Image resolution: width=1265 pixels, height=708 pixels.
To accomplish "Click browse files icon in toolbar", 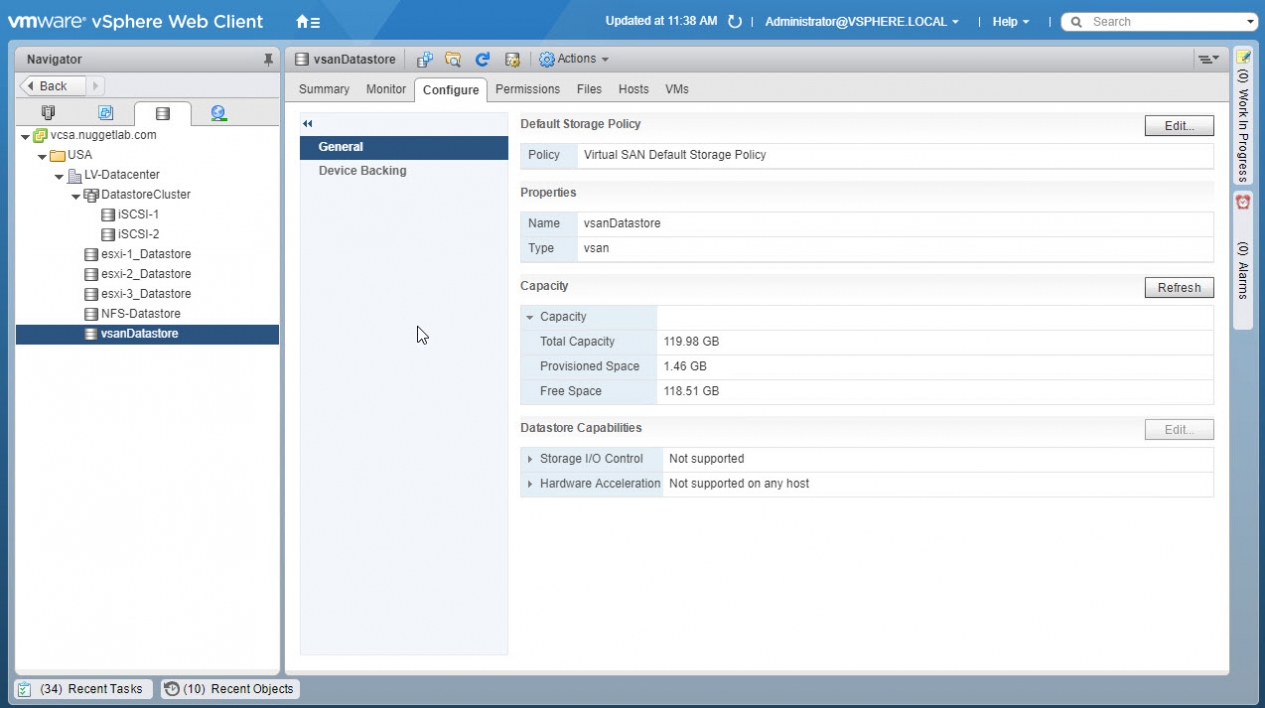I will 453,60.
